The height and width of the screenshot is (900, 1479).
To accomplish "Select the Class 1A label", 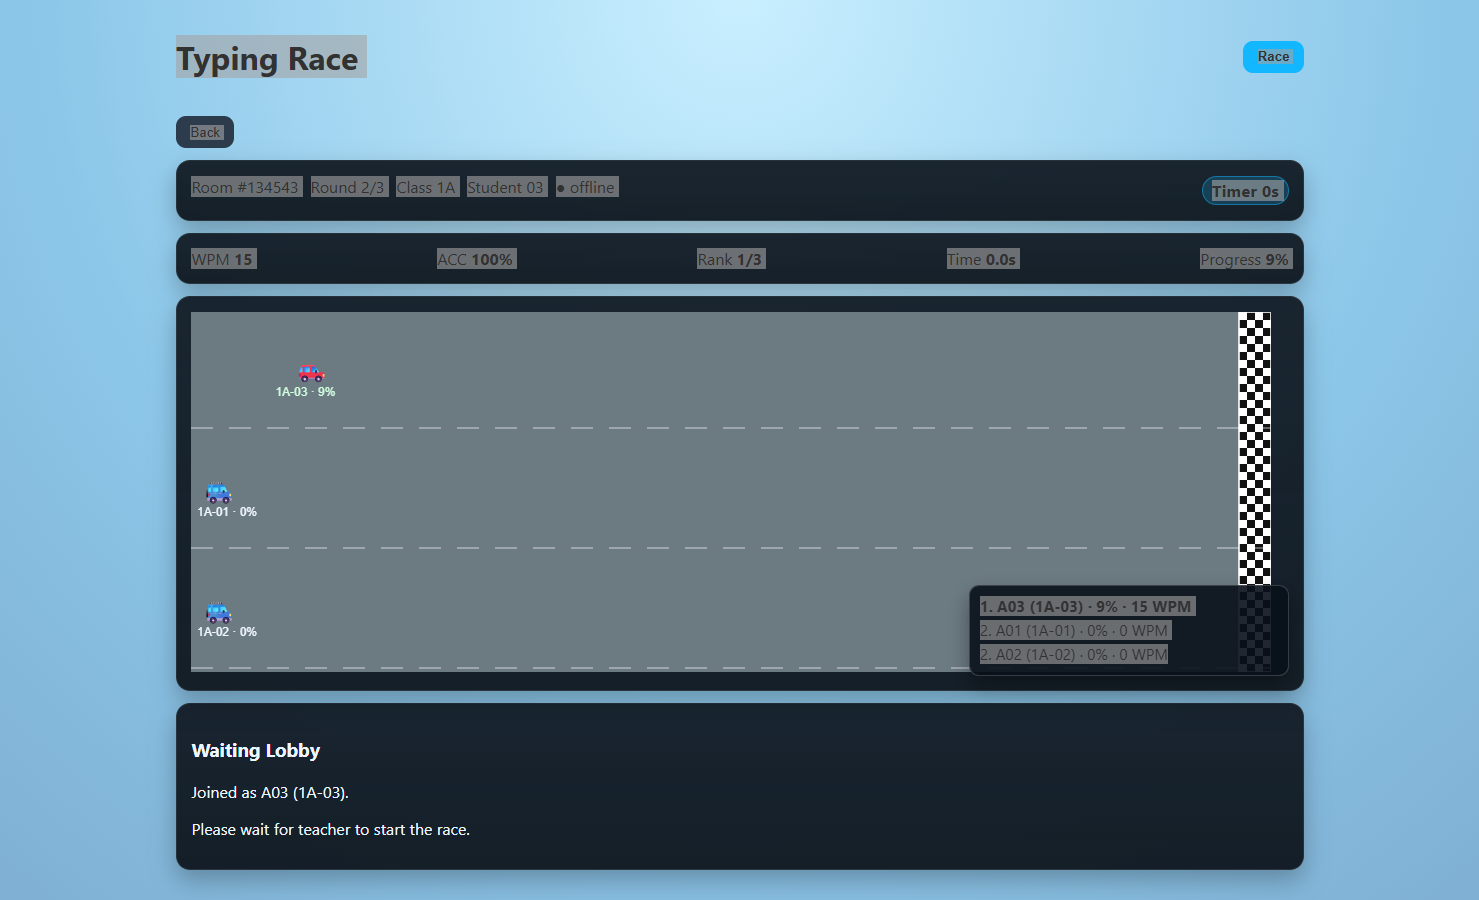I will [427, 187].
